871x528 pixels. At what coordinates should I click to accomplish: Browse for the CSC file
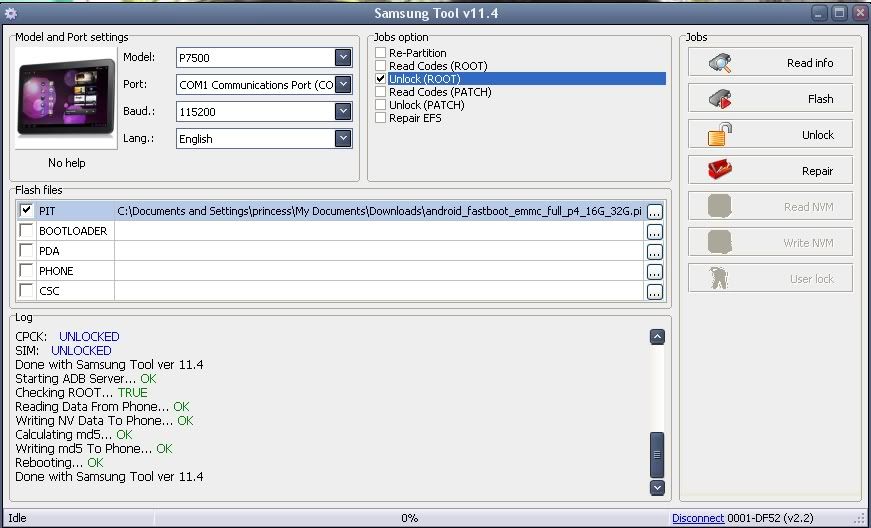654,292
